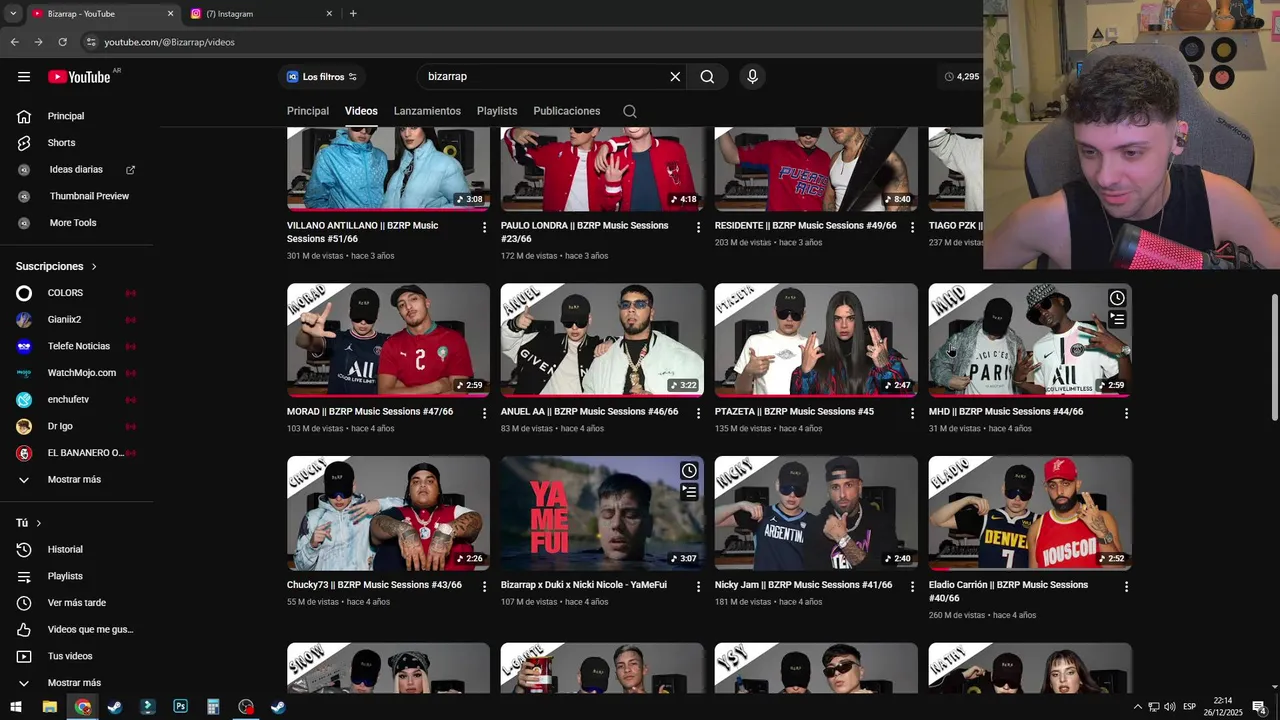The image size is (1280, 720).
Task: Switch to the Instagram browser tab
Action: pos(260,14)
